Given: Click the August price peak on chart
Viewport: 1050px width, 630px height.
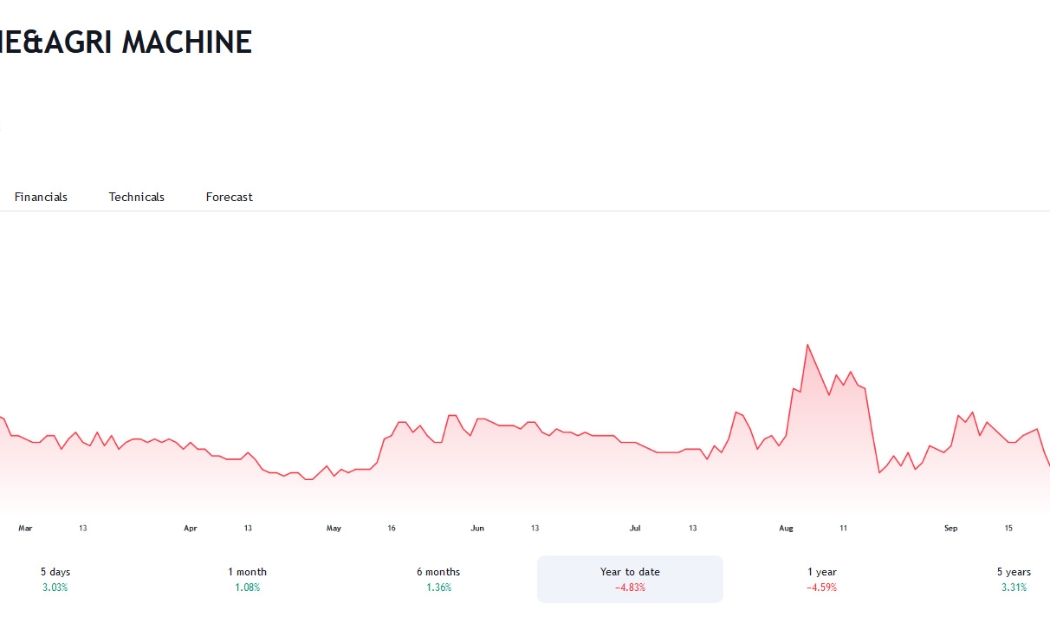Looking at the screenshot, I should (808, 345).
